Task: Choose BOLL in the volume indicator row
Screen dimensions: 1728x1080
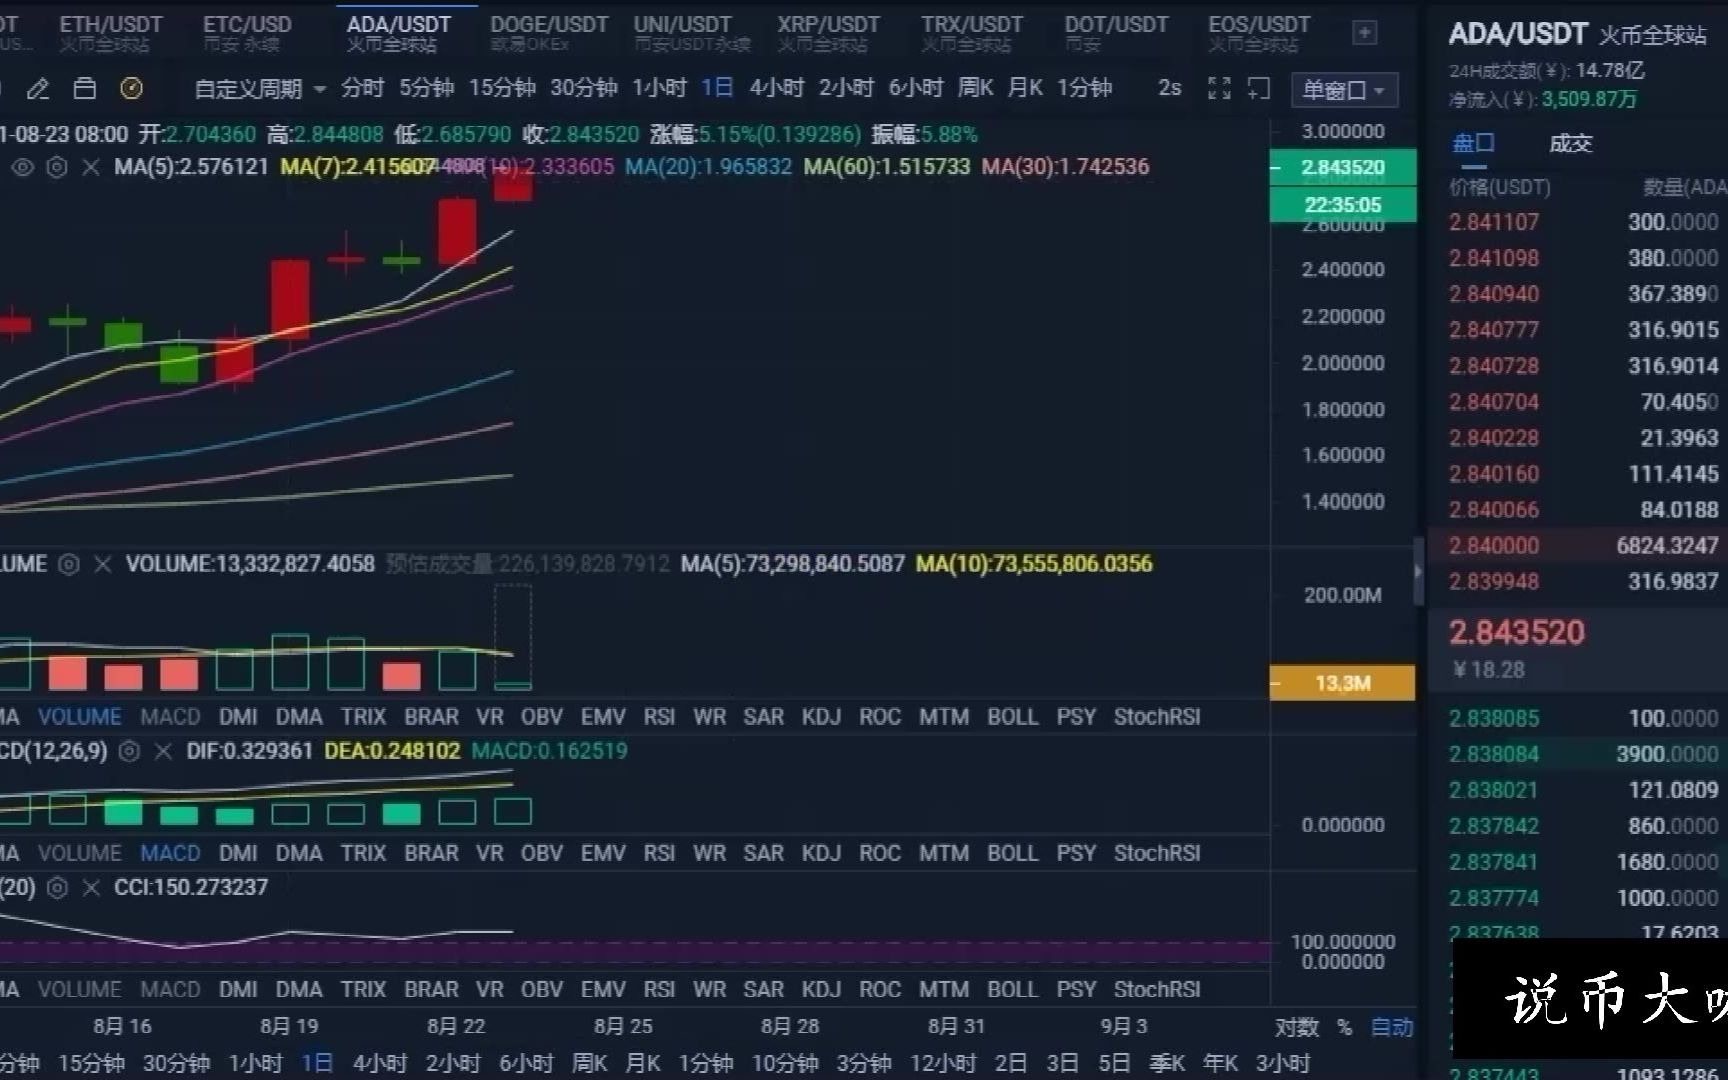Action: point(1013,717)
